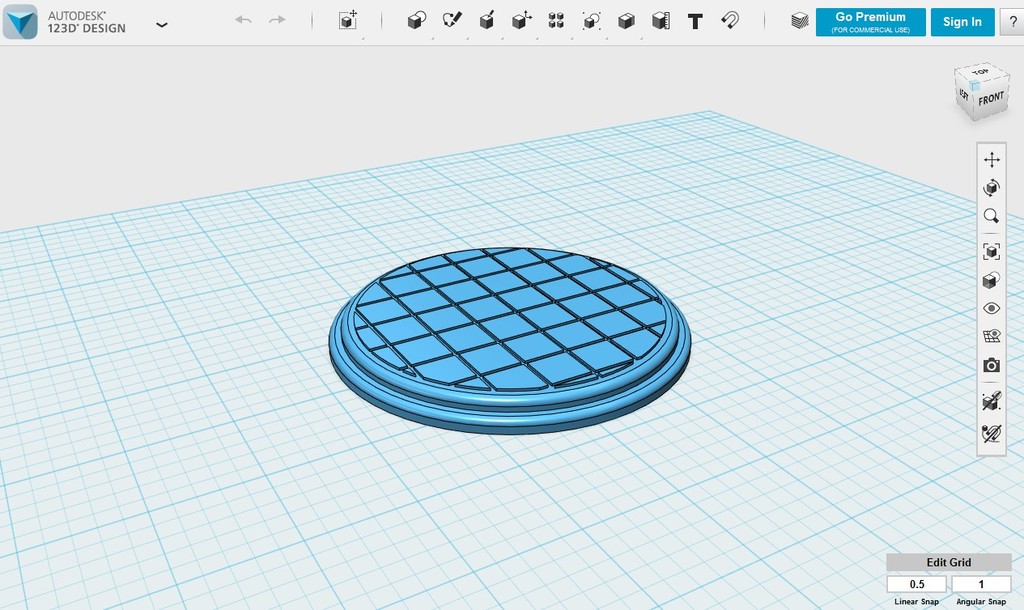Toggle the eye visibility options
Screen dimensions: 1024x610
tap(991, 308)
